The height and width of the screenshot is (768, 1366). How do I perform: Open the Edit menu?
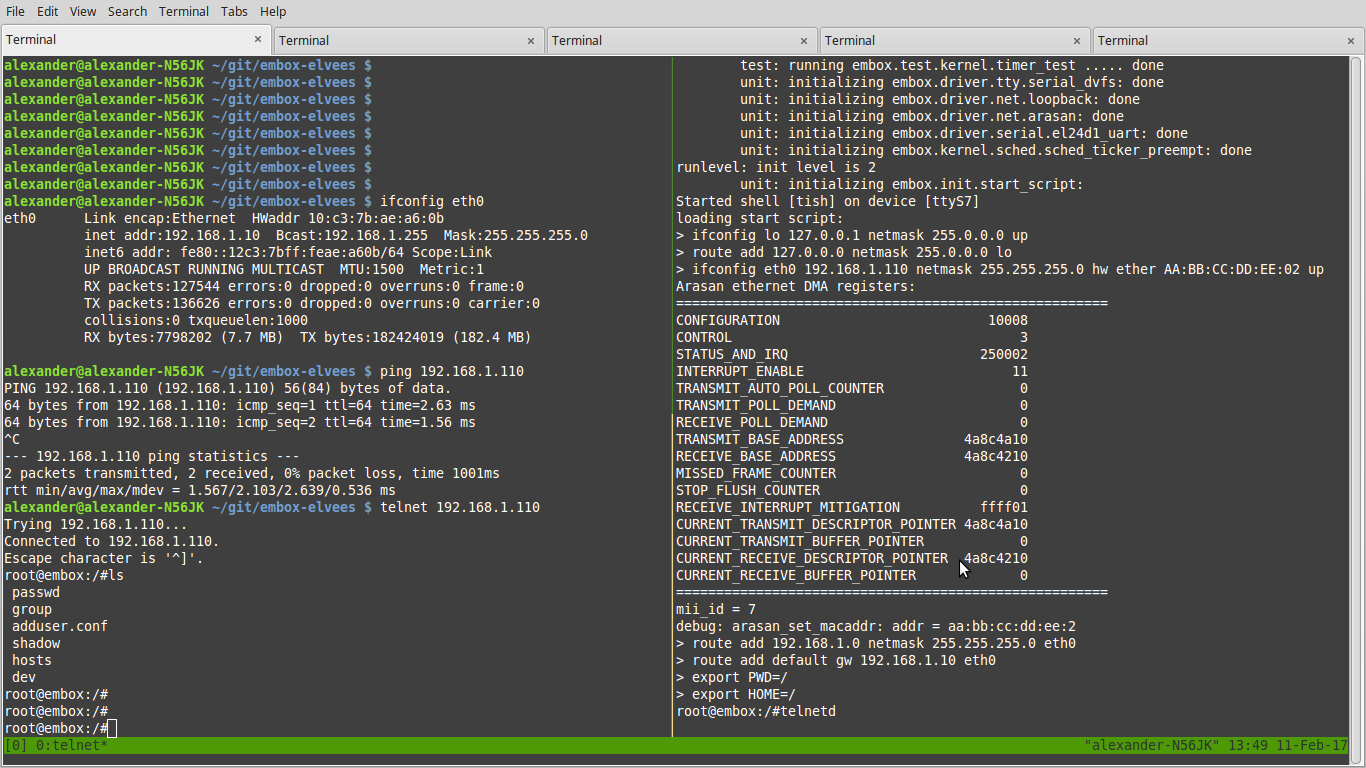(x=47, y=11)
